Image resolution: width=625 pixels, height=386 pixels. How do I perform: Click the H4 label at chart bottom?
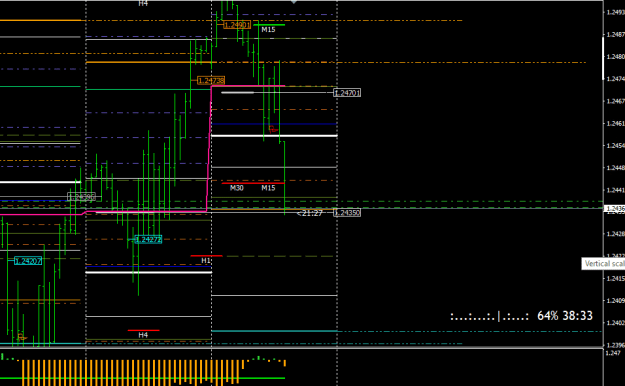(143, 335)
